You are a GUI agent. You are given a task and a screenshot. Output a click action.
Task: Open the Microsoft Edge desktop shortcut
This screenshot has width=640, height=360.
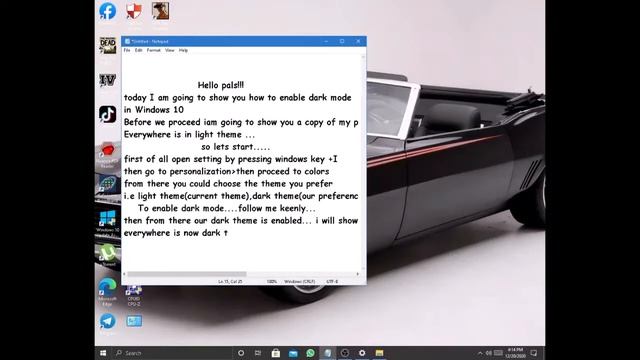108,287
